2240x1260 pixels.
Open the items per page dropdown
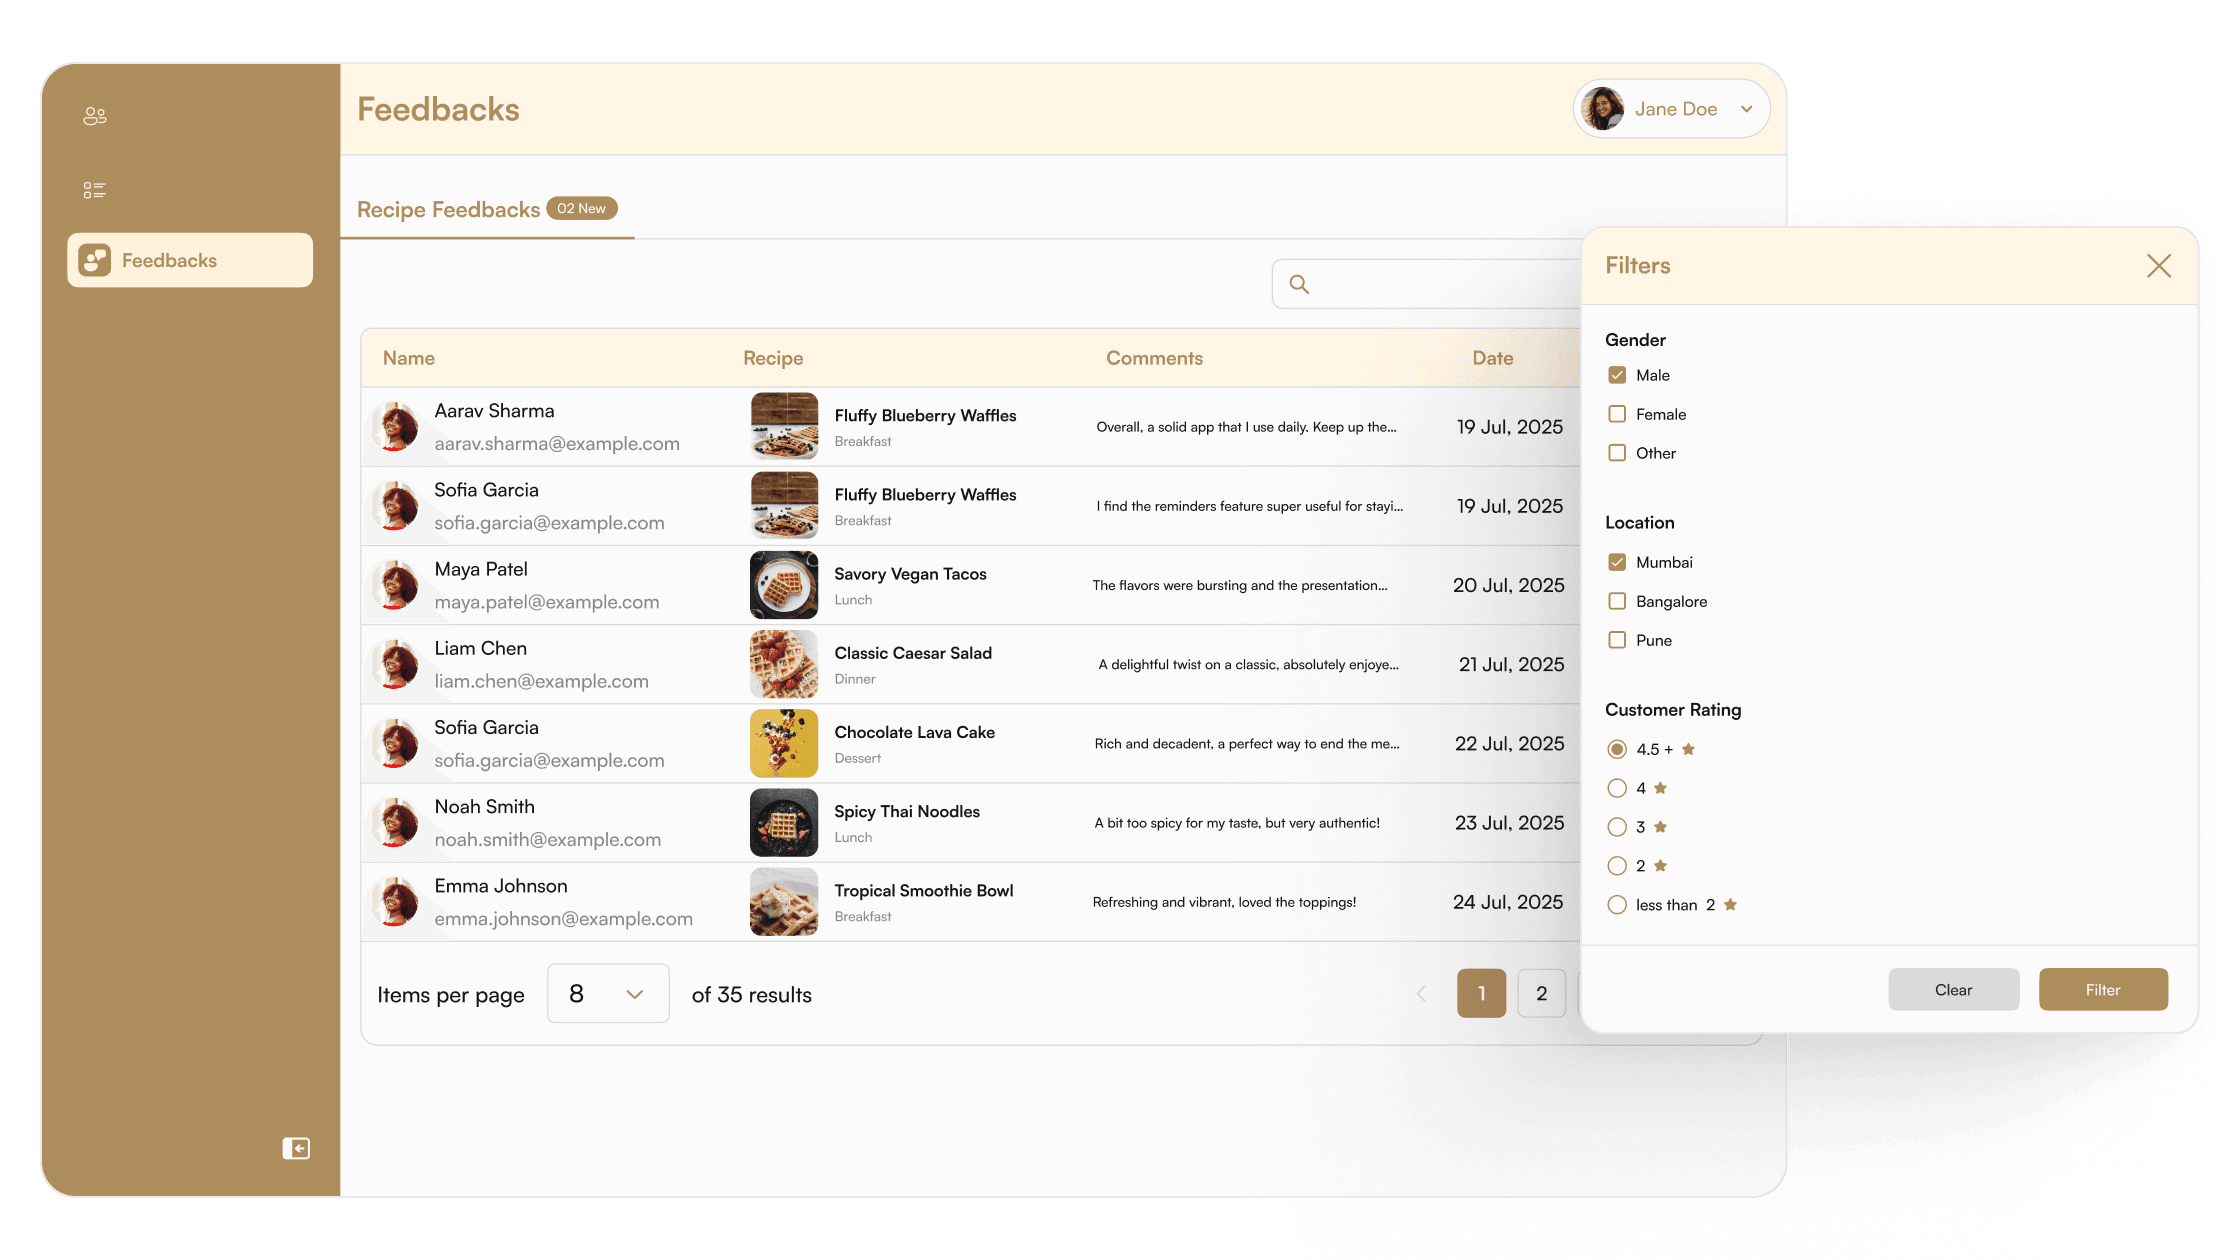pyautogui.click(x=607, y=993)
